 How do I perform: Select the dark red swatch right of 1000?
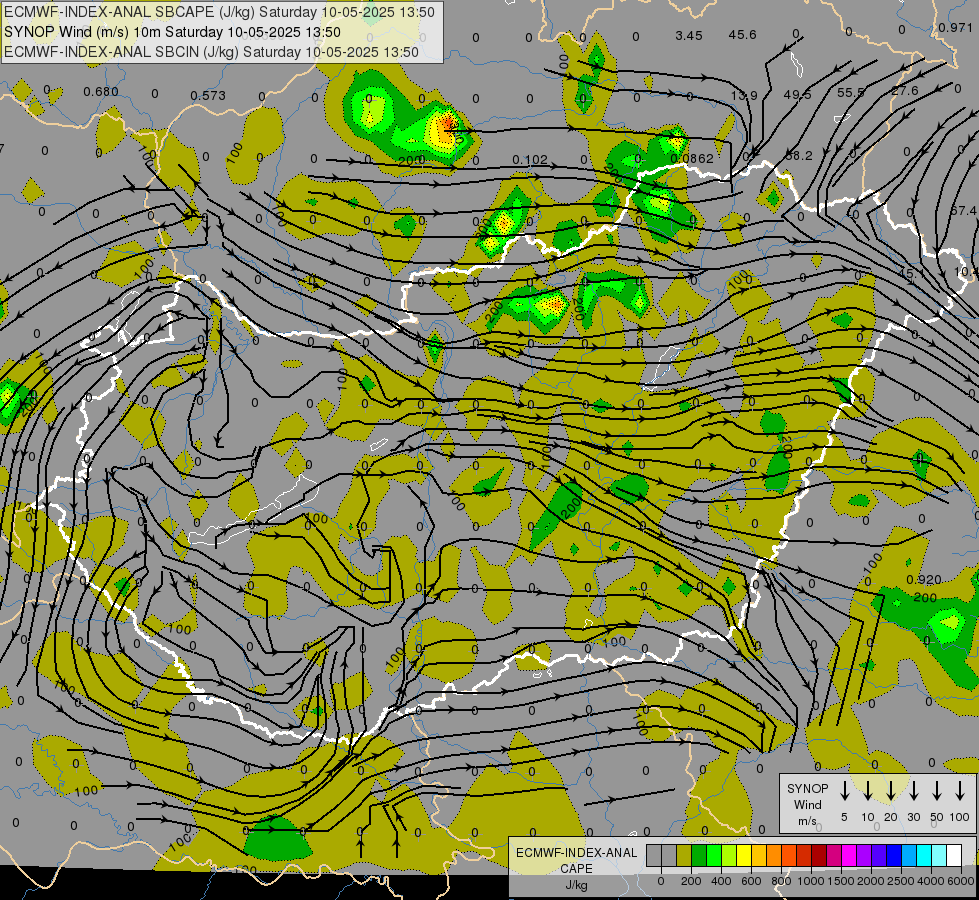[819, 856]
